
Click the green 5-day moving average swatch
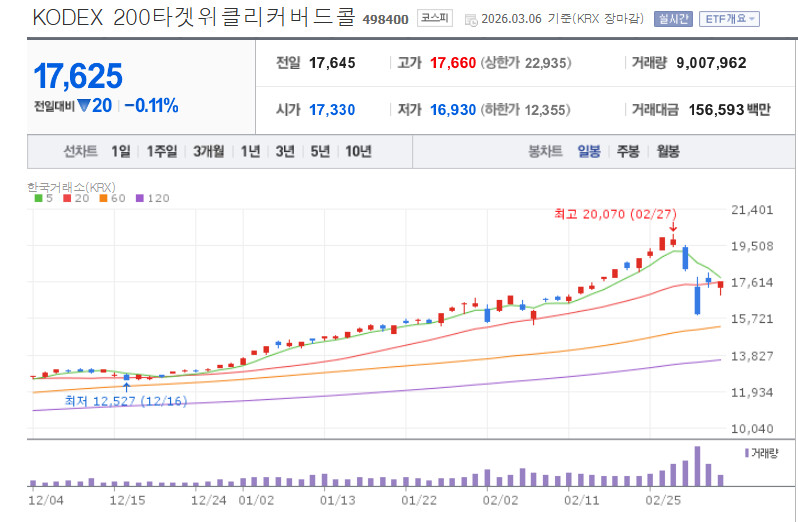point(38,199)
